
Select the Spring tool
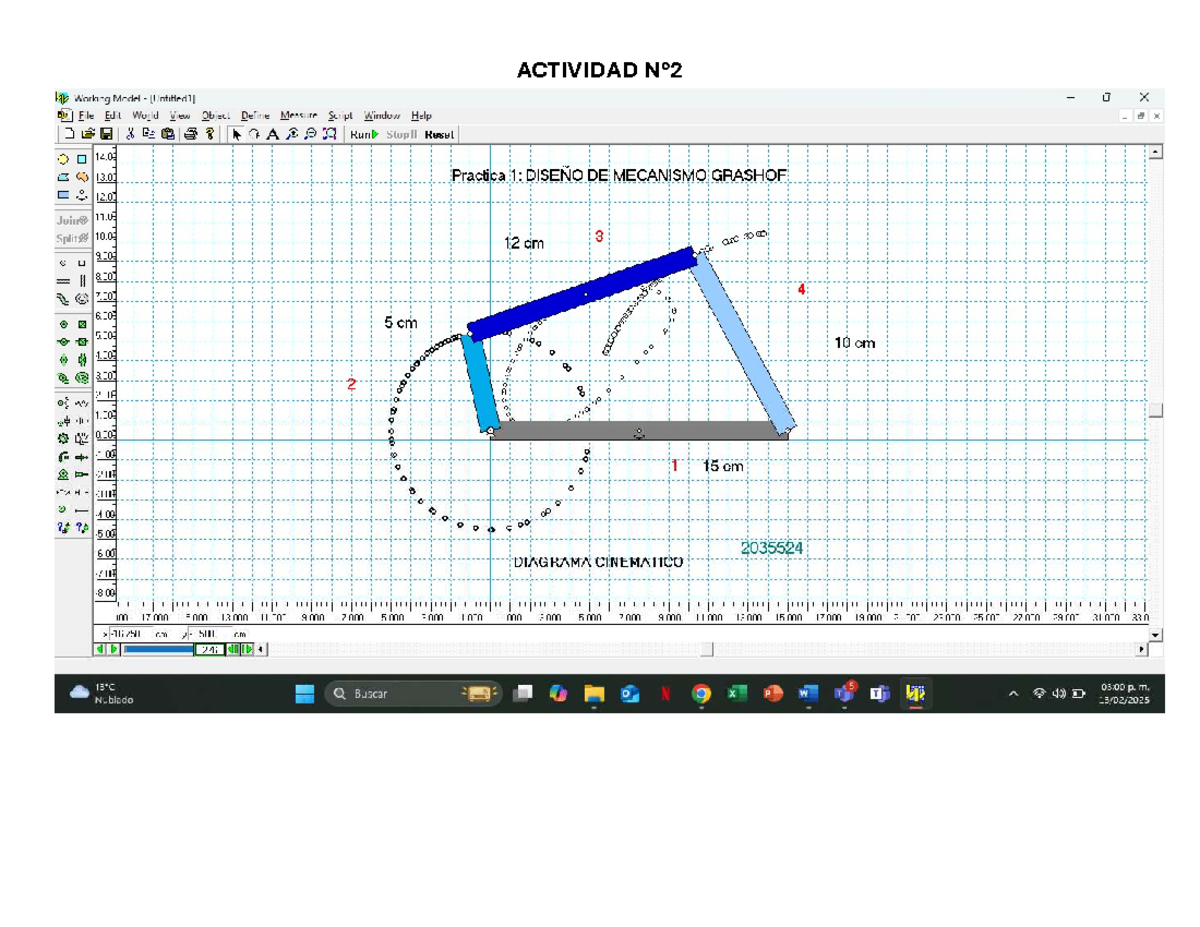(x=82, y=403)
